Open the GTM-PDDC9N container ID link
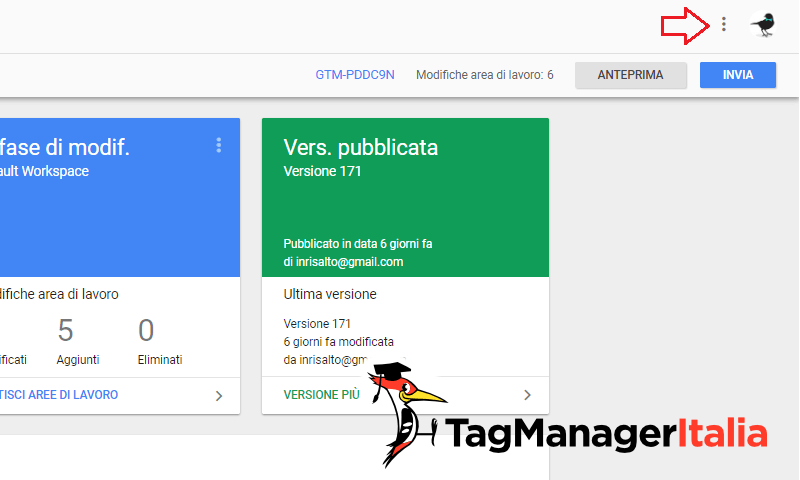800x480 pixels. [355, 75]
